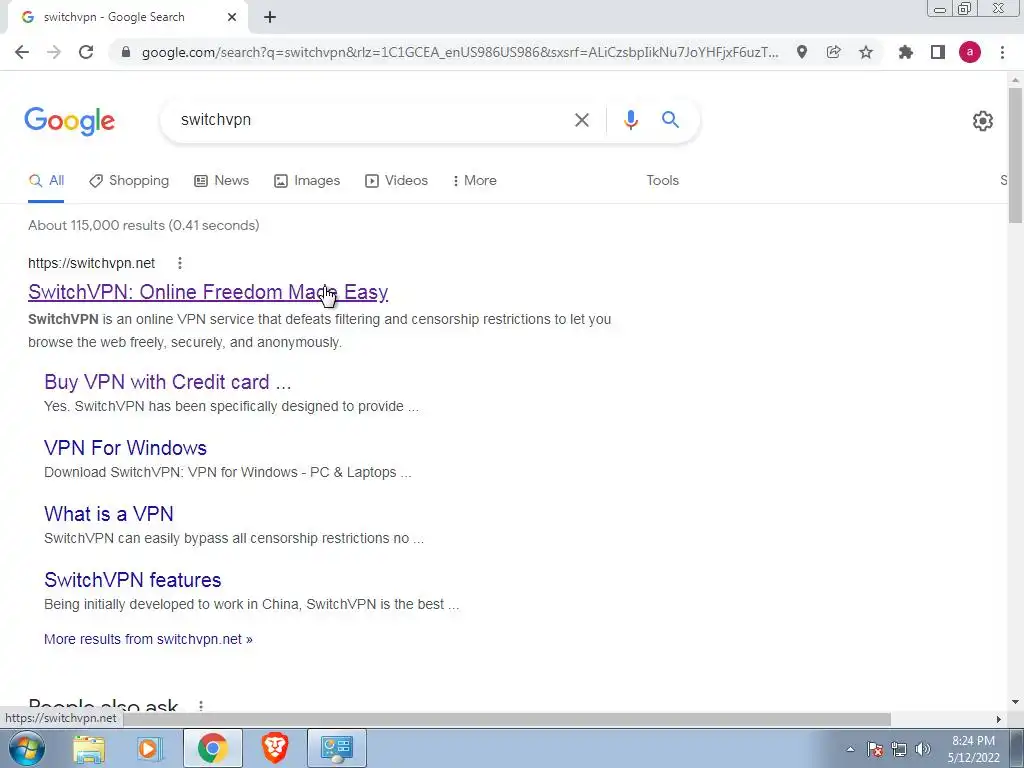
Task: Switch to the Shopping tab
Action: pos(129,181)
